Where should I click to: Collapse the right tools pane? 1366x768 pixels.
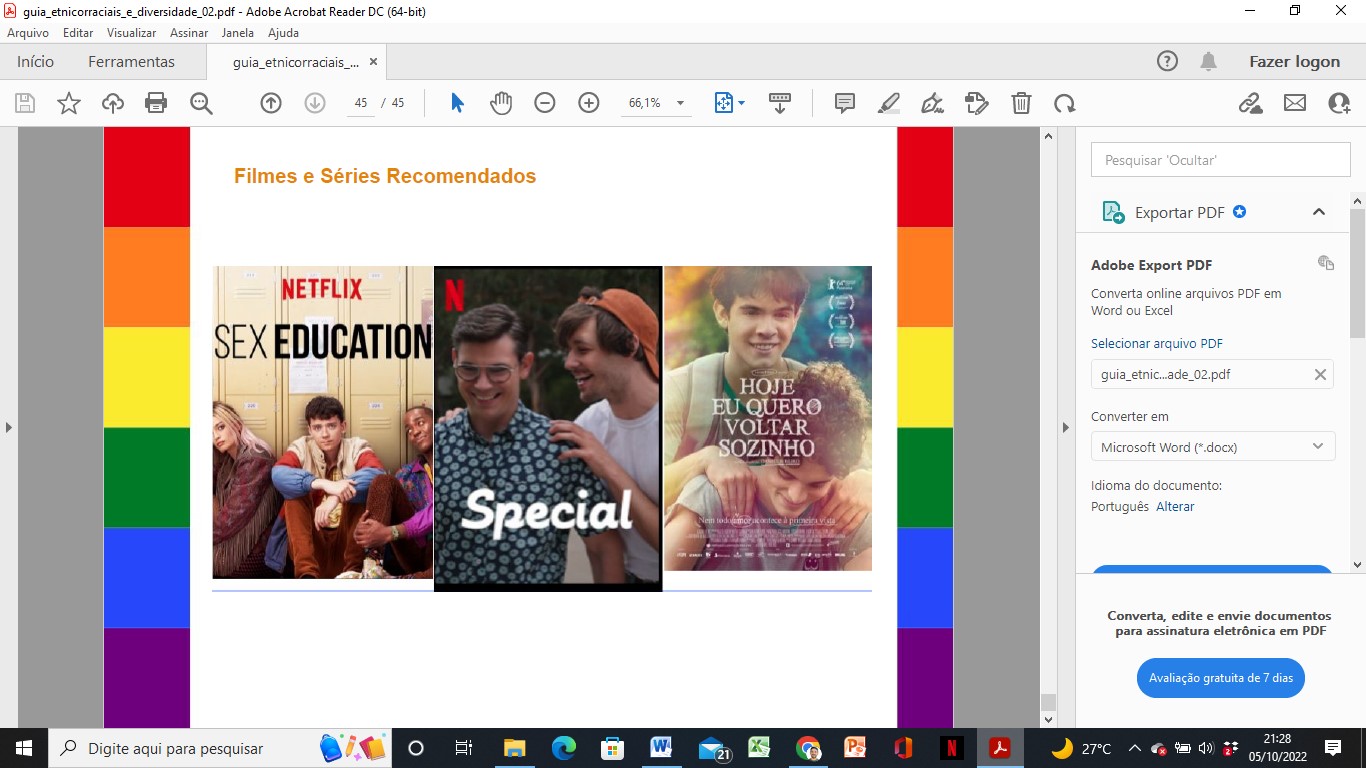point(1065,427)
